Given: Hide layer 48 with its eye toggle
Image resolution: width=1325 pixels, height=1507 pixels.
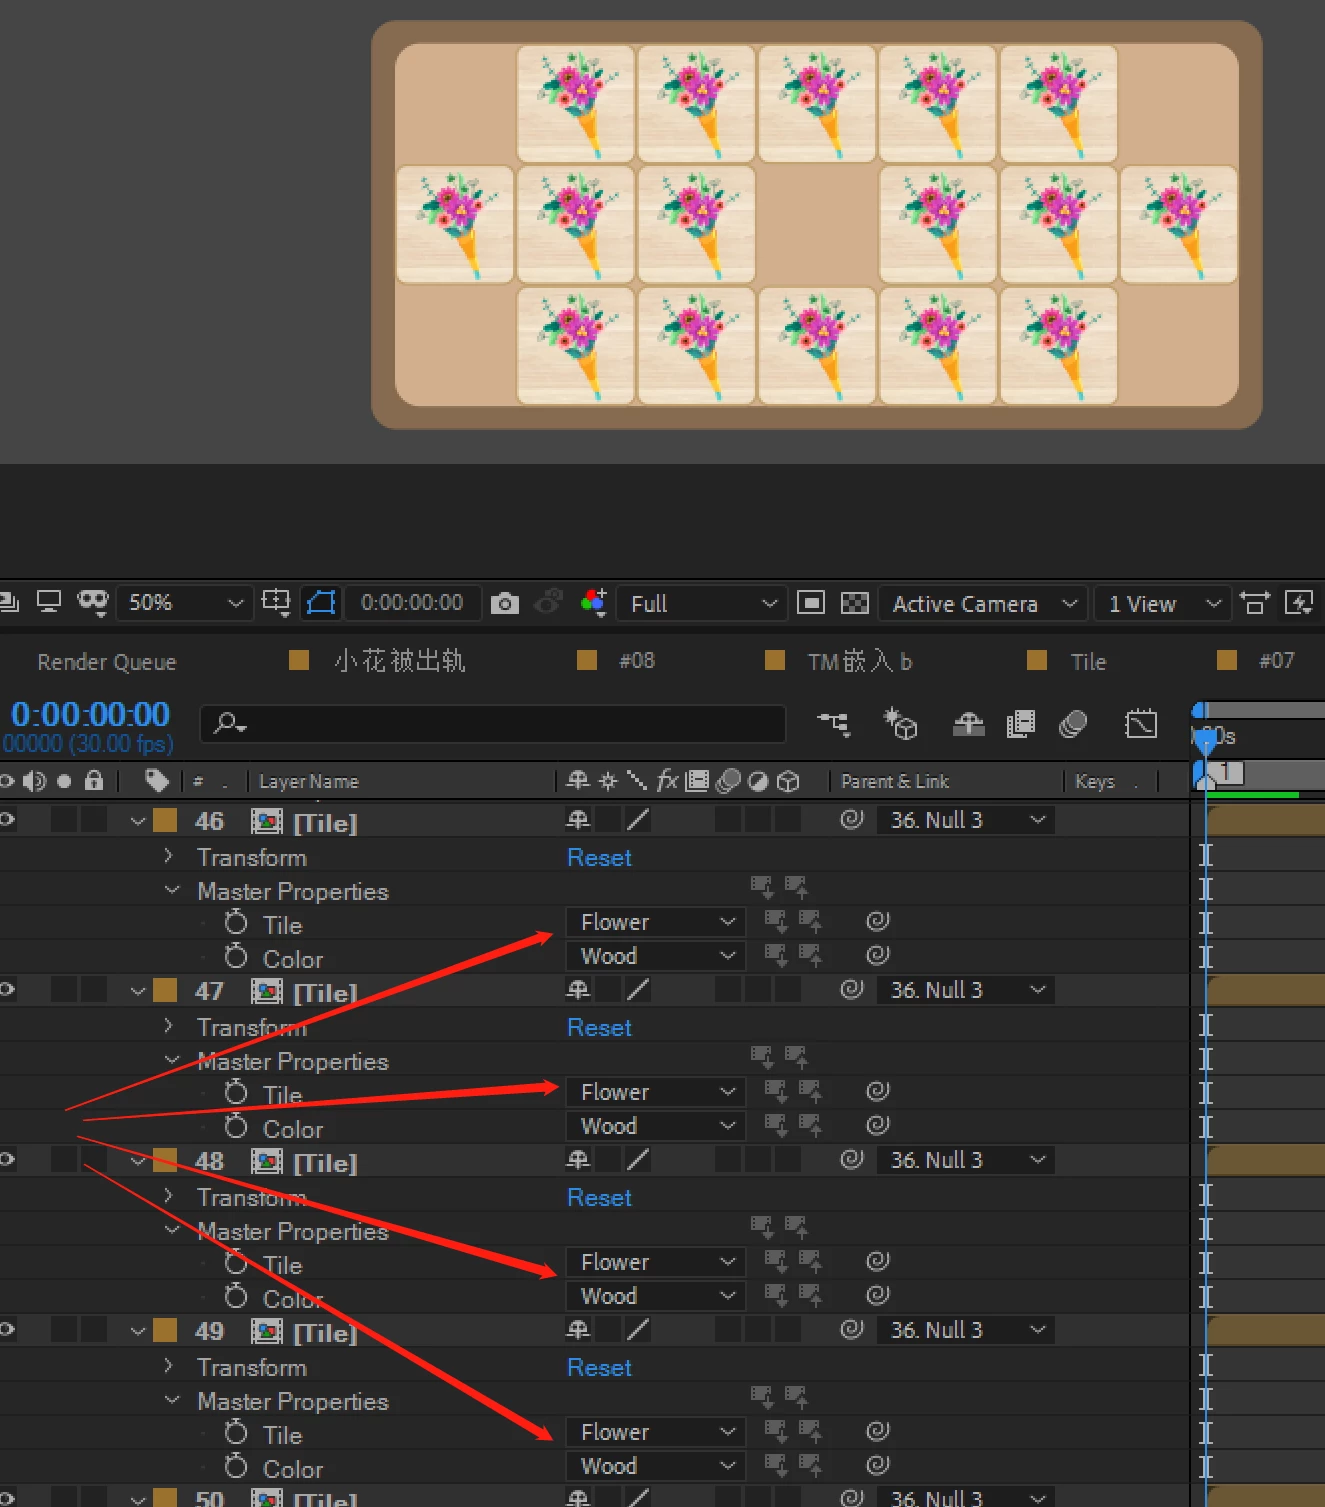Looking at the screenshot, I should tap(7, 1160).
